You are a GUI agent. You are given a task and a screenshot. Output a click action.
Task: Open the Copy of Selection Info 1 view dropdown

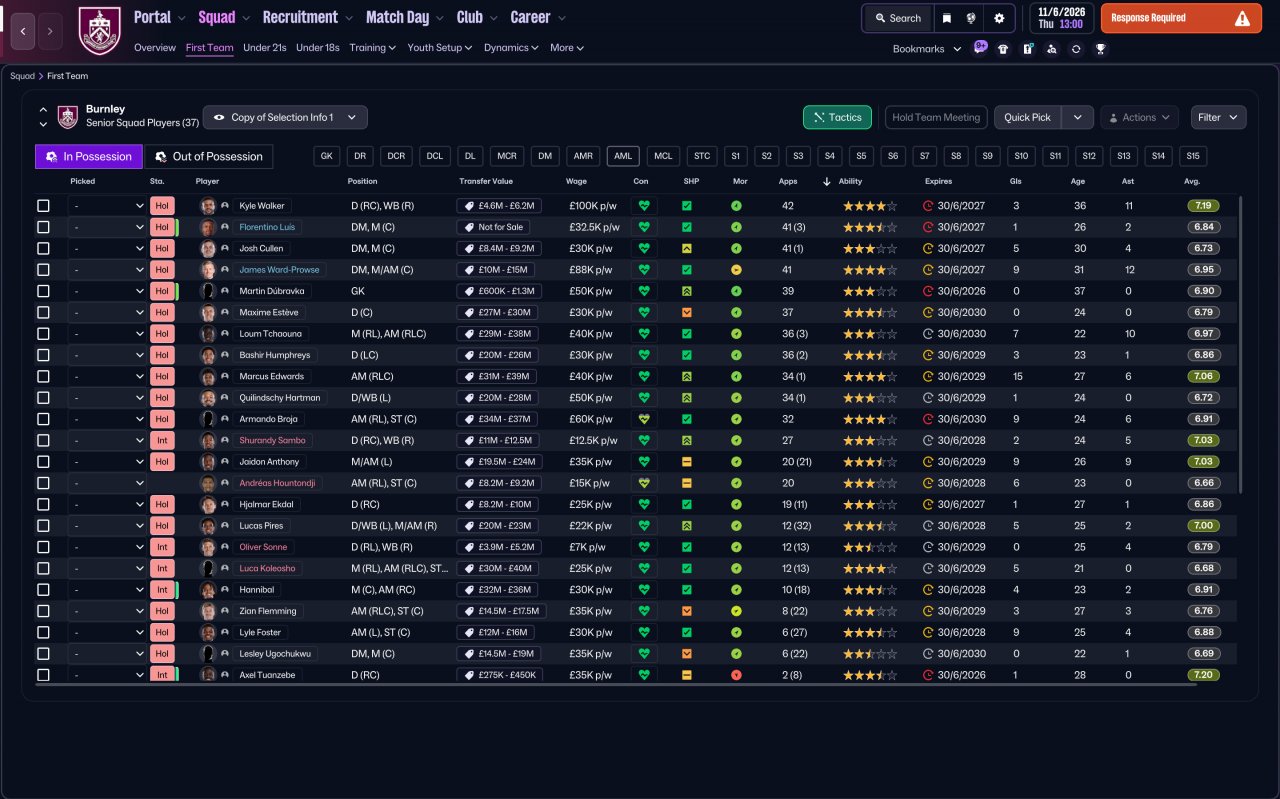coord(285,117)
